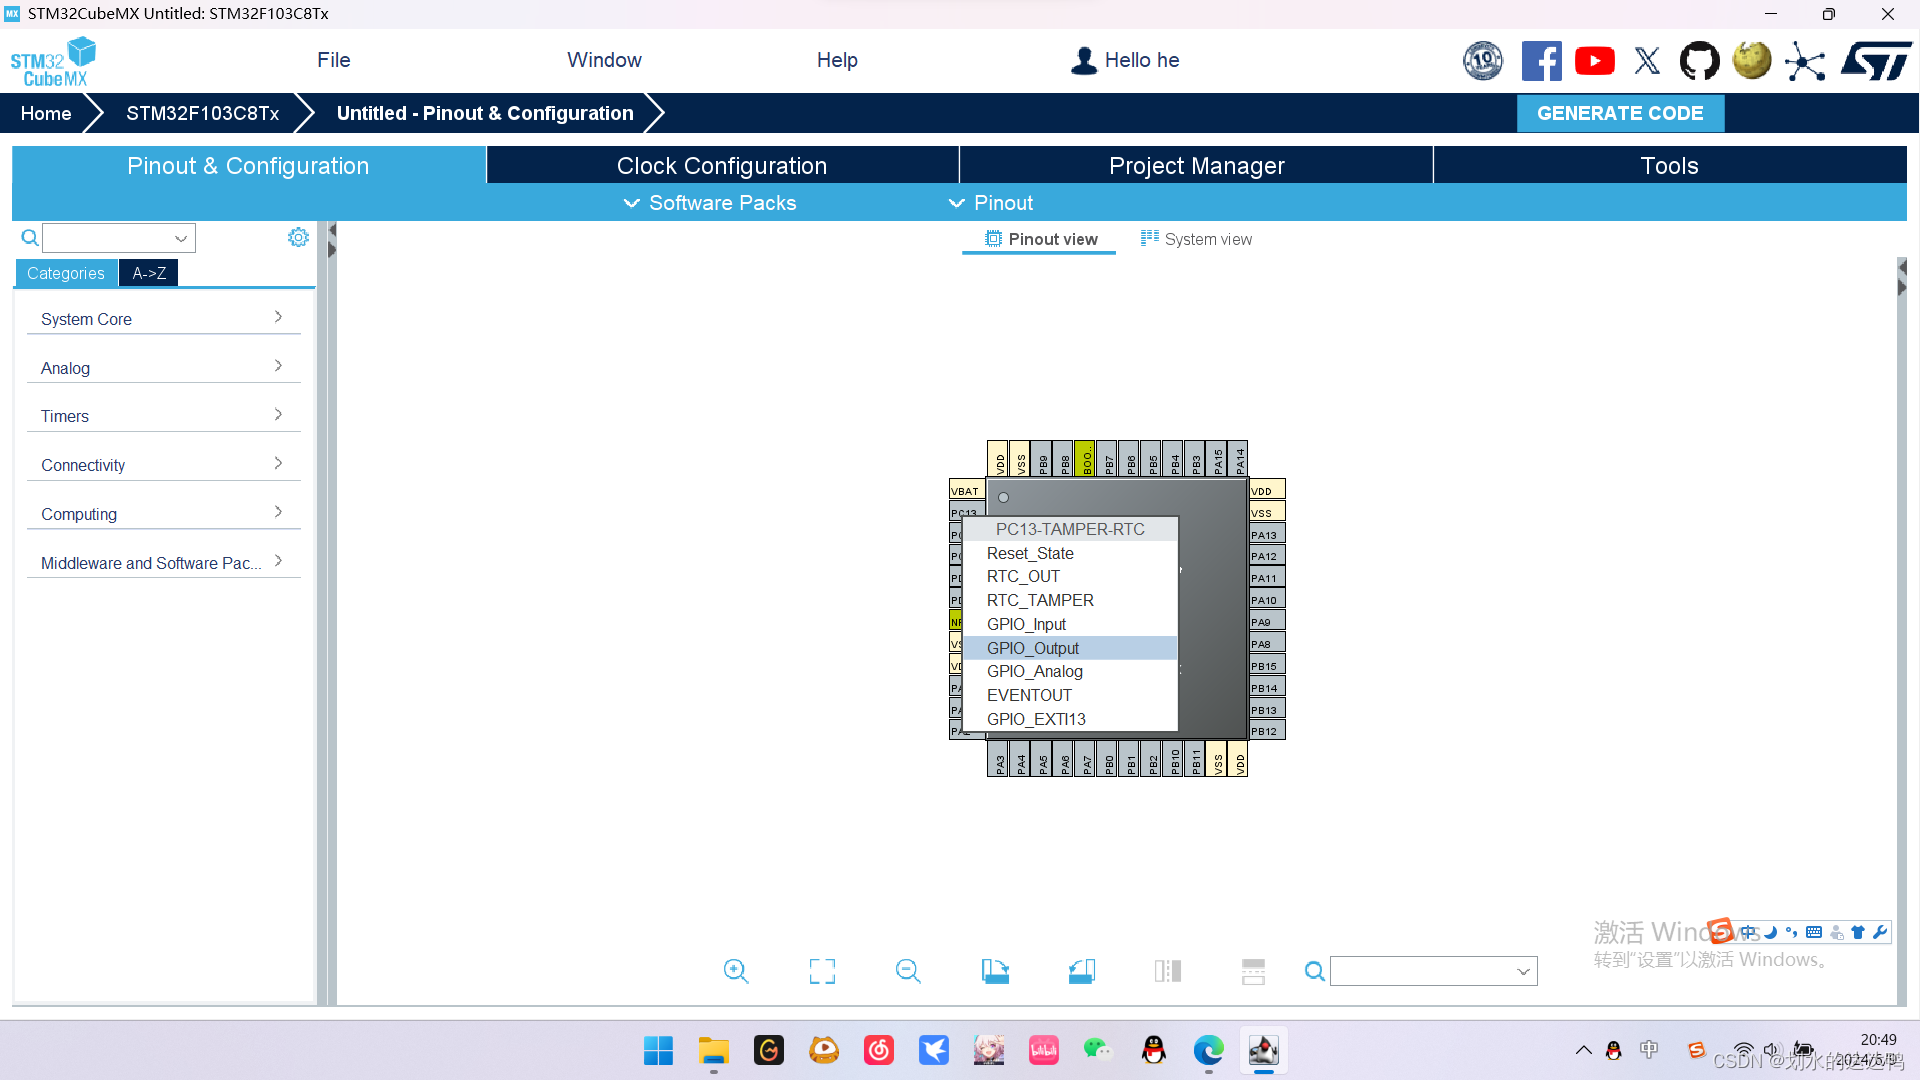Expand the Computing category
Image resolution: width=1920 pixels, height=1080 pixels.
[163, 514]
